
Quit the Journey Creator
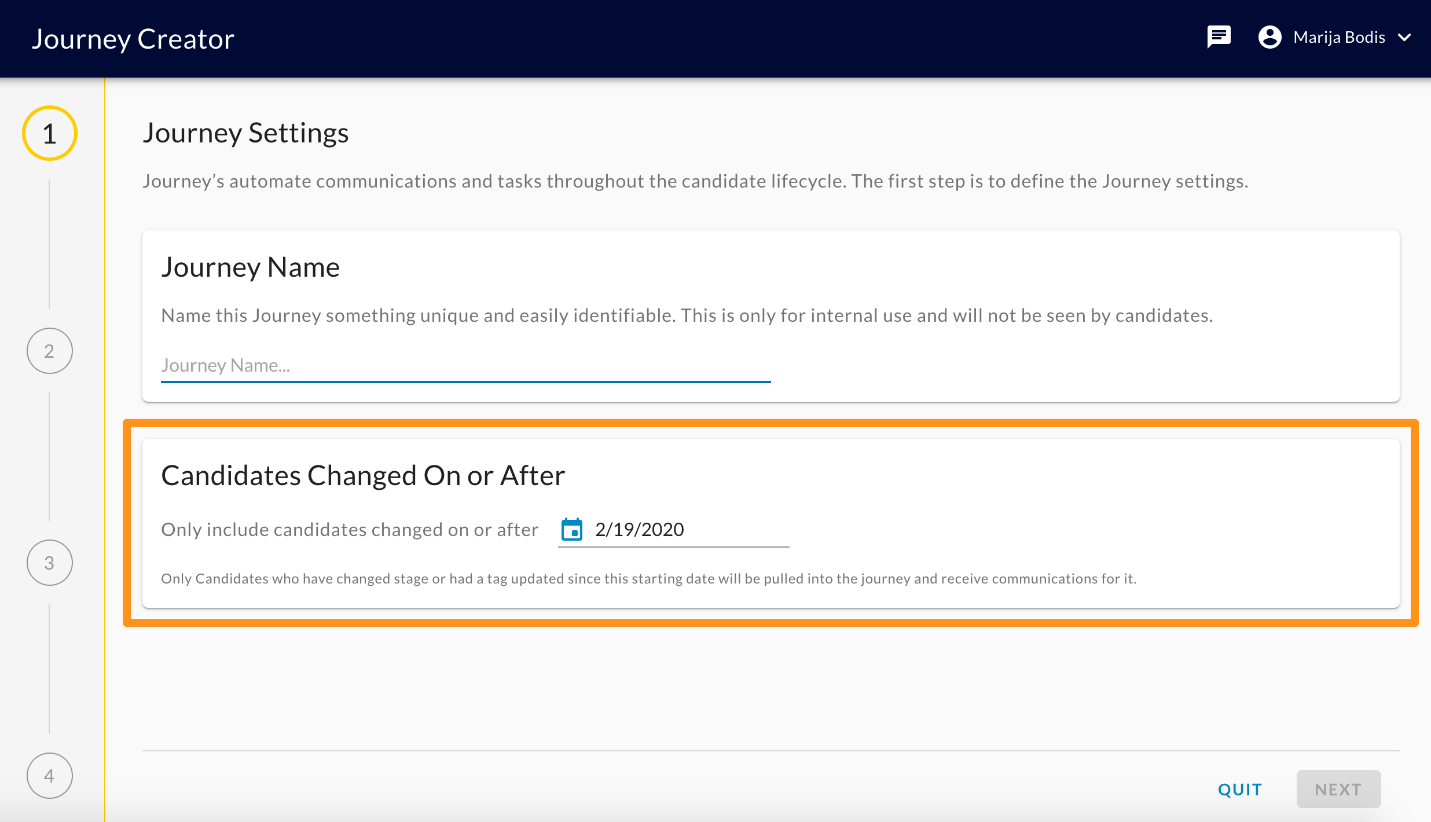(x=1240, y=789)
